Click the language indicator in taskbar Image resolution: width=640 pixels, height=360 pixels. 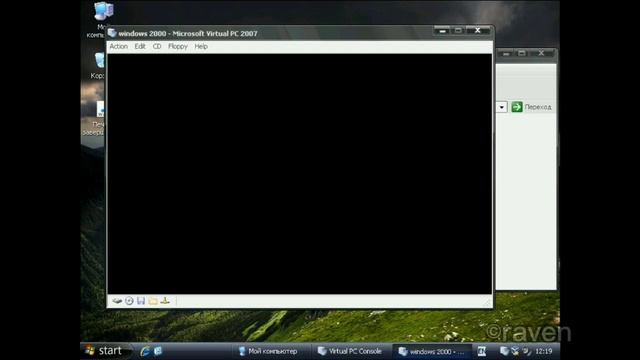(x=482, y=351)
